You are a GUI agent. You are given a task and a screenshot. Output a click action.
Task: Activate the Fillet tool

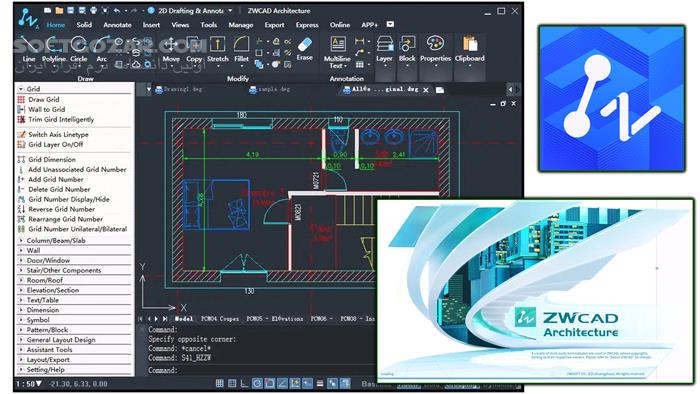pos(242,50)
